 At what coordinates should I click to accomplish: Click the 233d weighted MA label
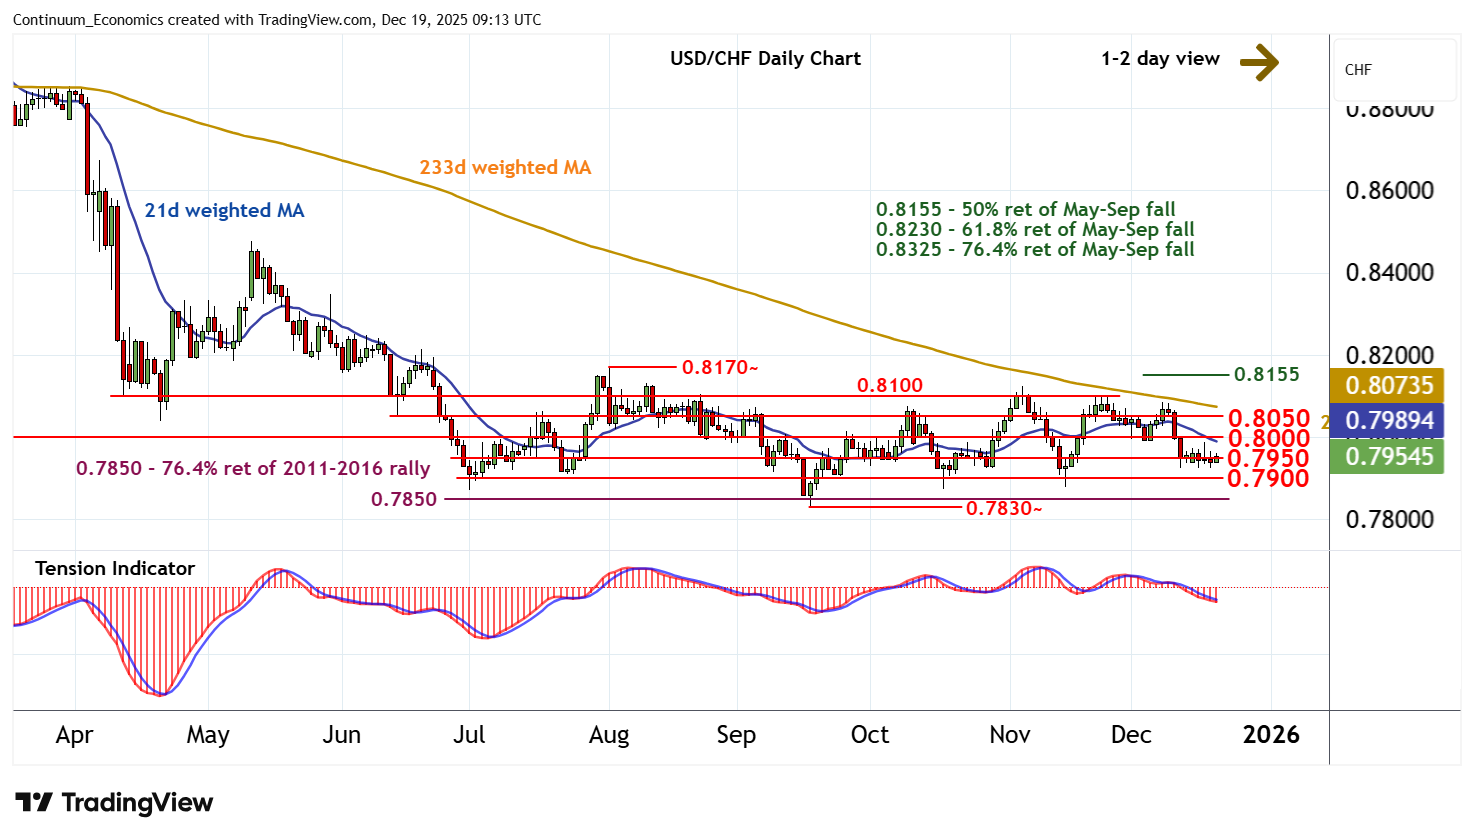pos(505,167)
